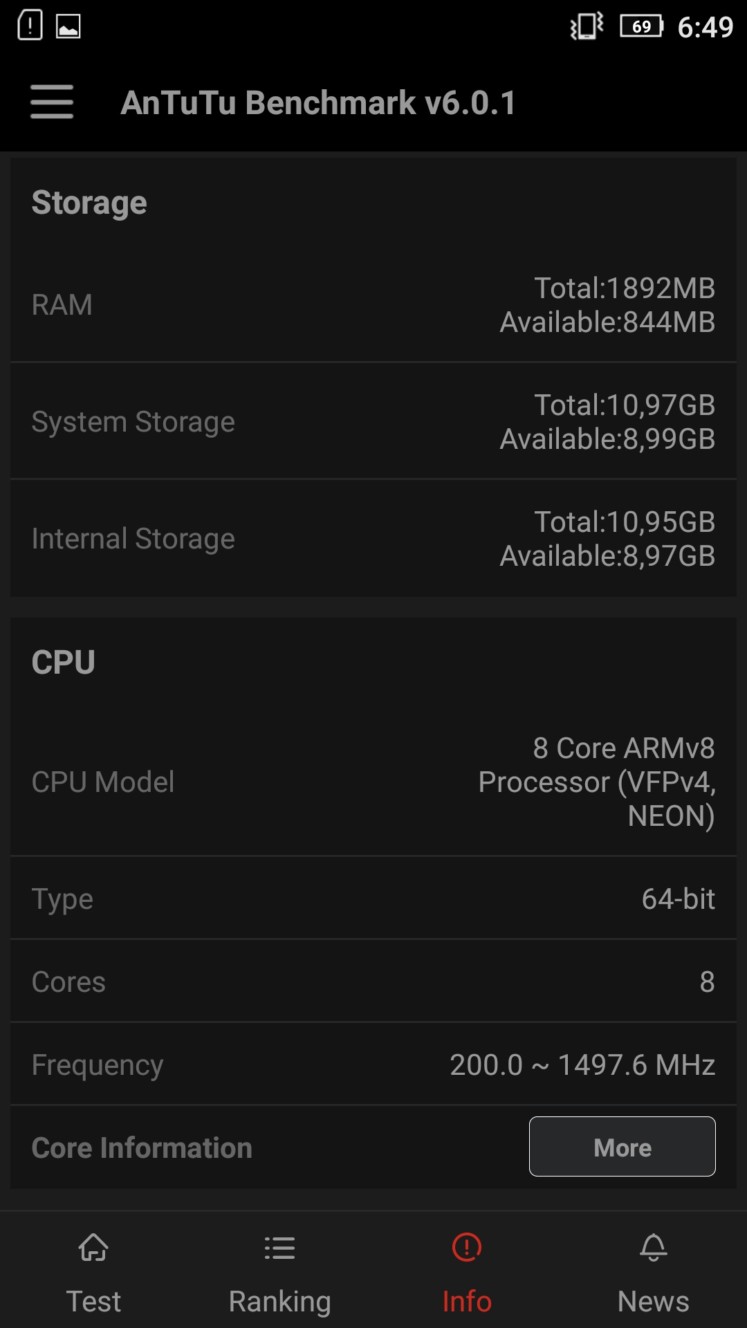This screenshot has height=1328, width=747.
Task: Select the RAM storage row
Action: coord(373,304)
